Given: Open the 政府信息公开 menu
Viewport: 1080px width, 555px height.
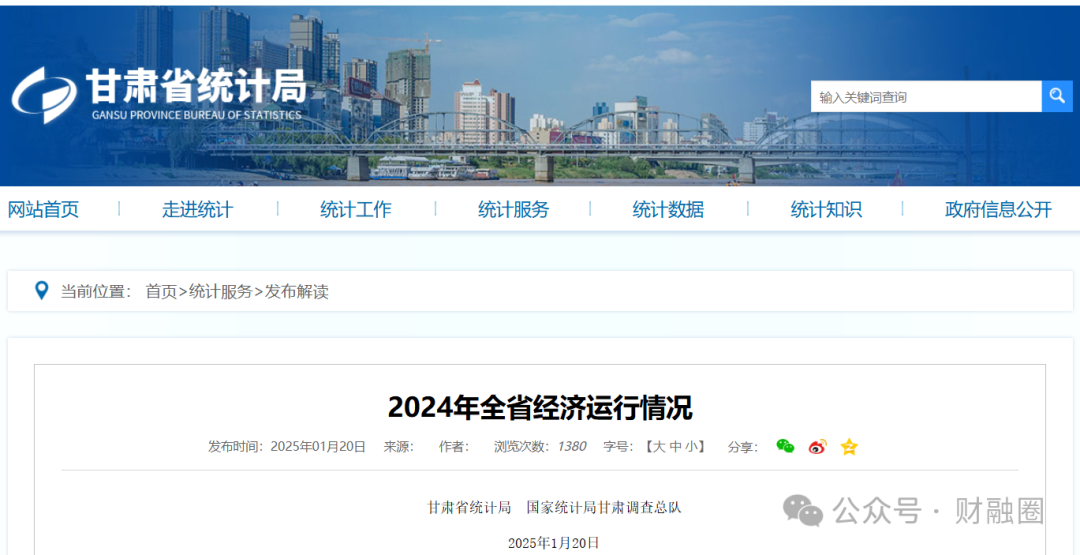Looking at the screenshot, I should (998, 209).
